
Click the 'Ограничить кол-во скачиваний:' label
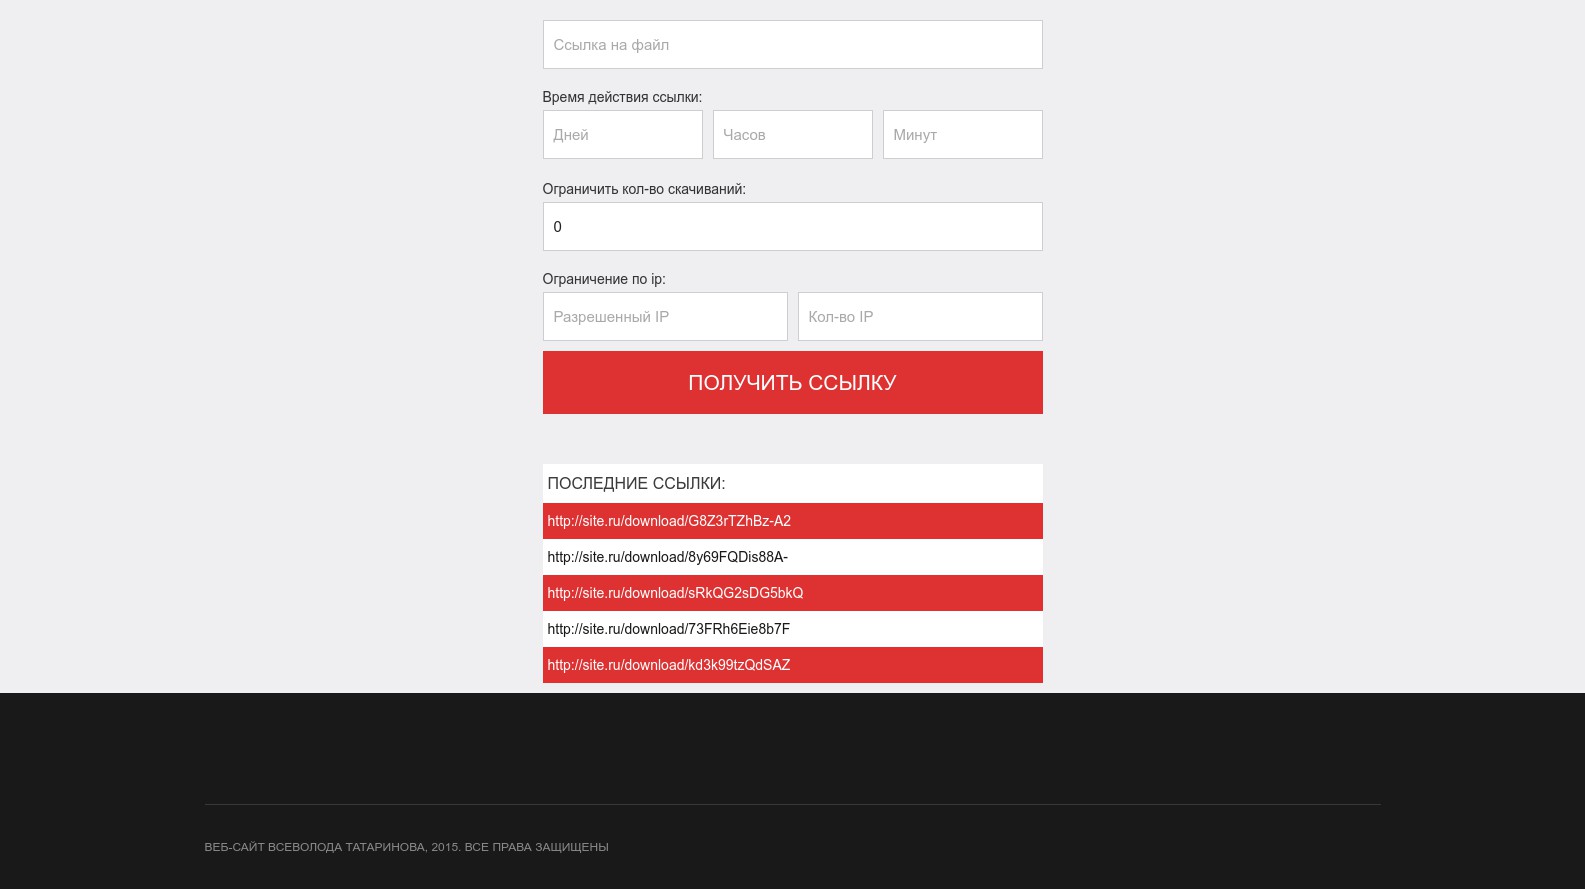click(x=644, y=189)
